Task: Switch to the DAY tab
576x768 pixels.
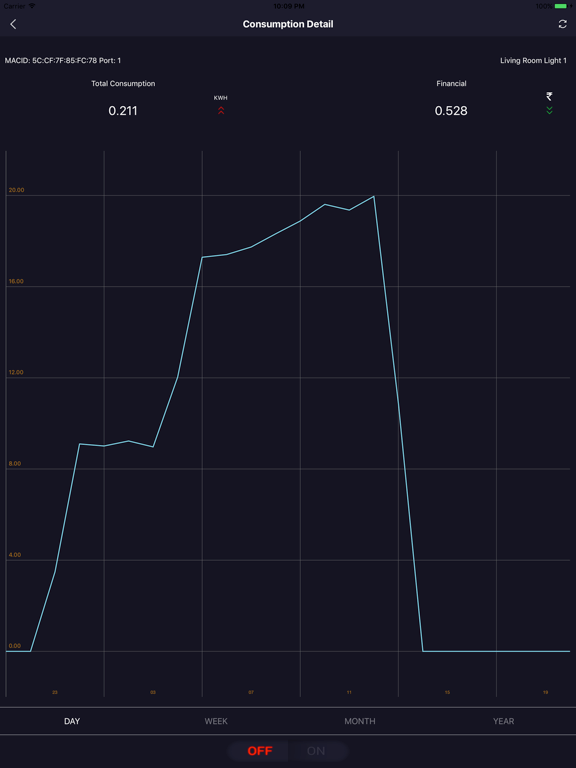Action: (72, 721)
